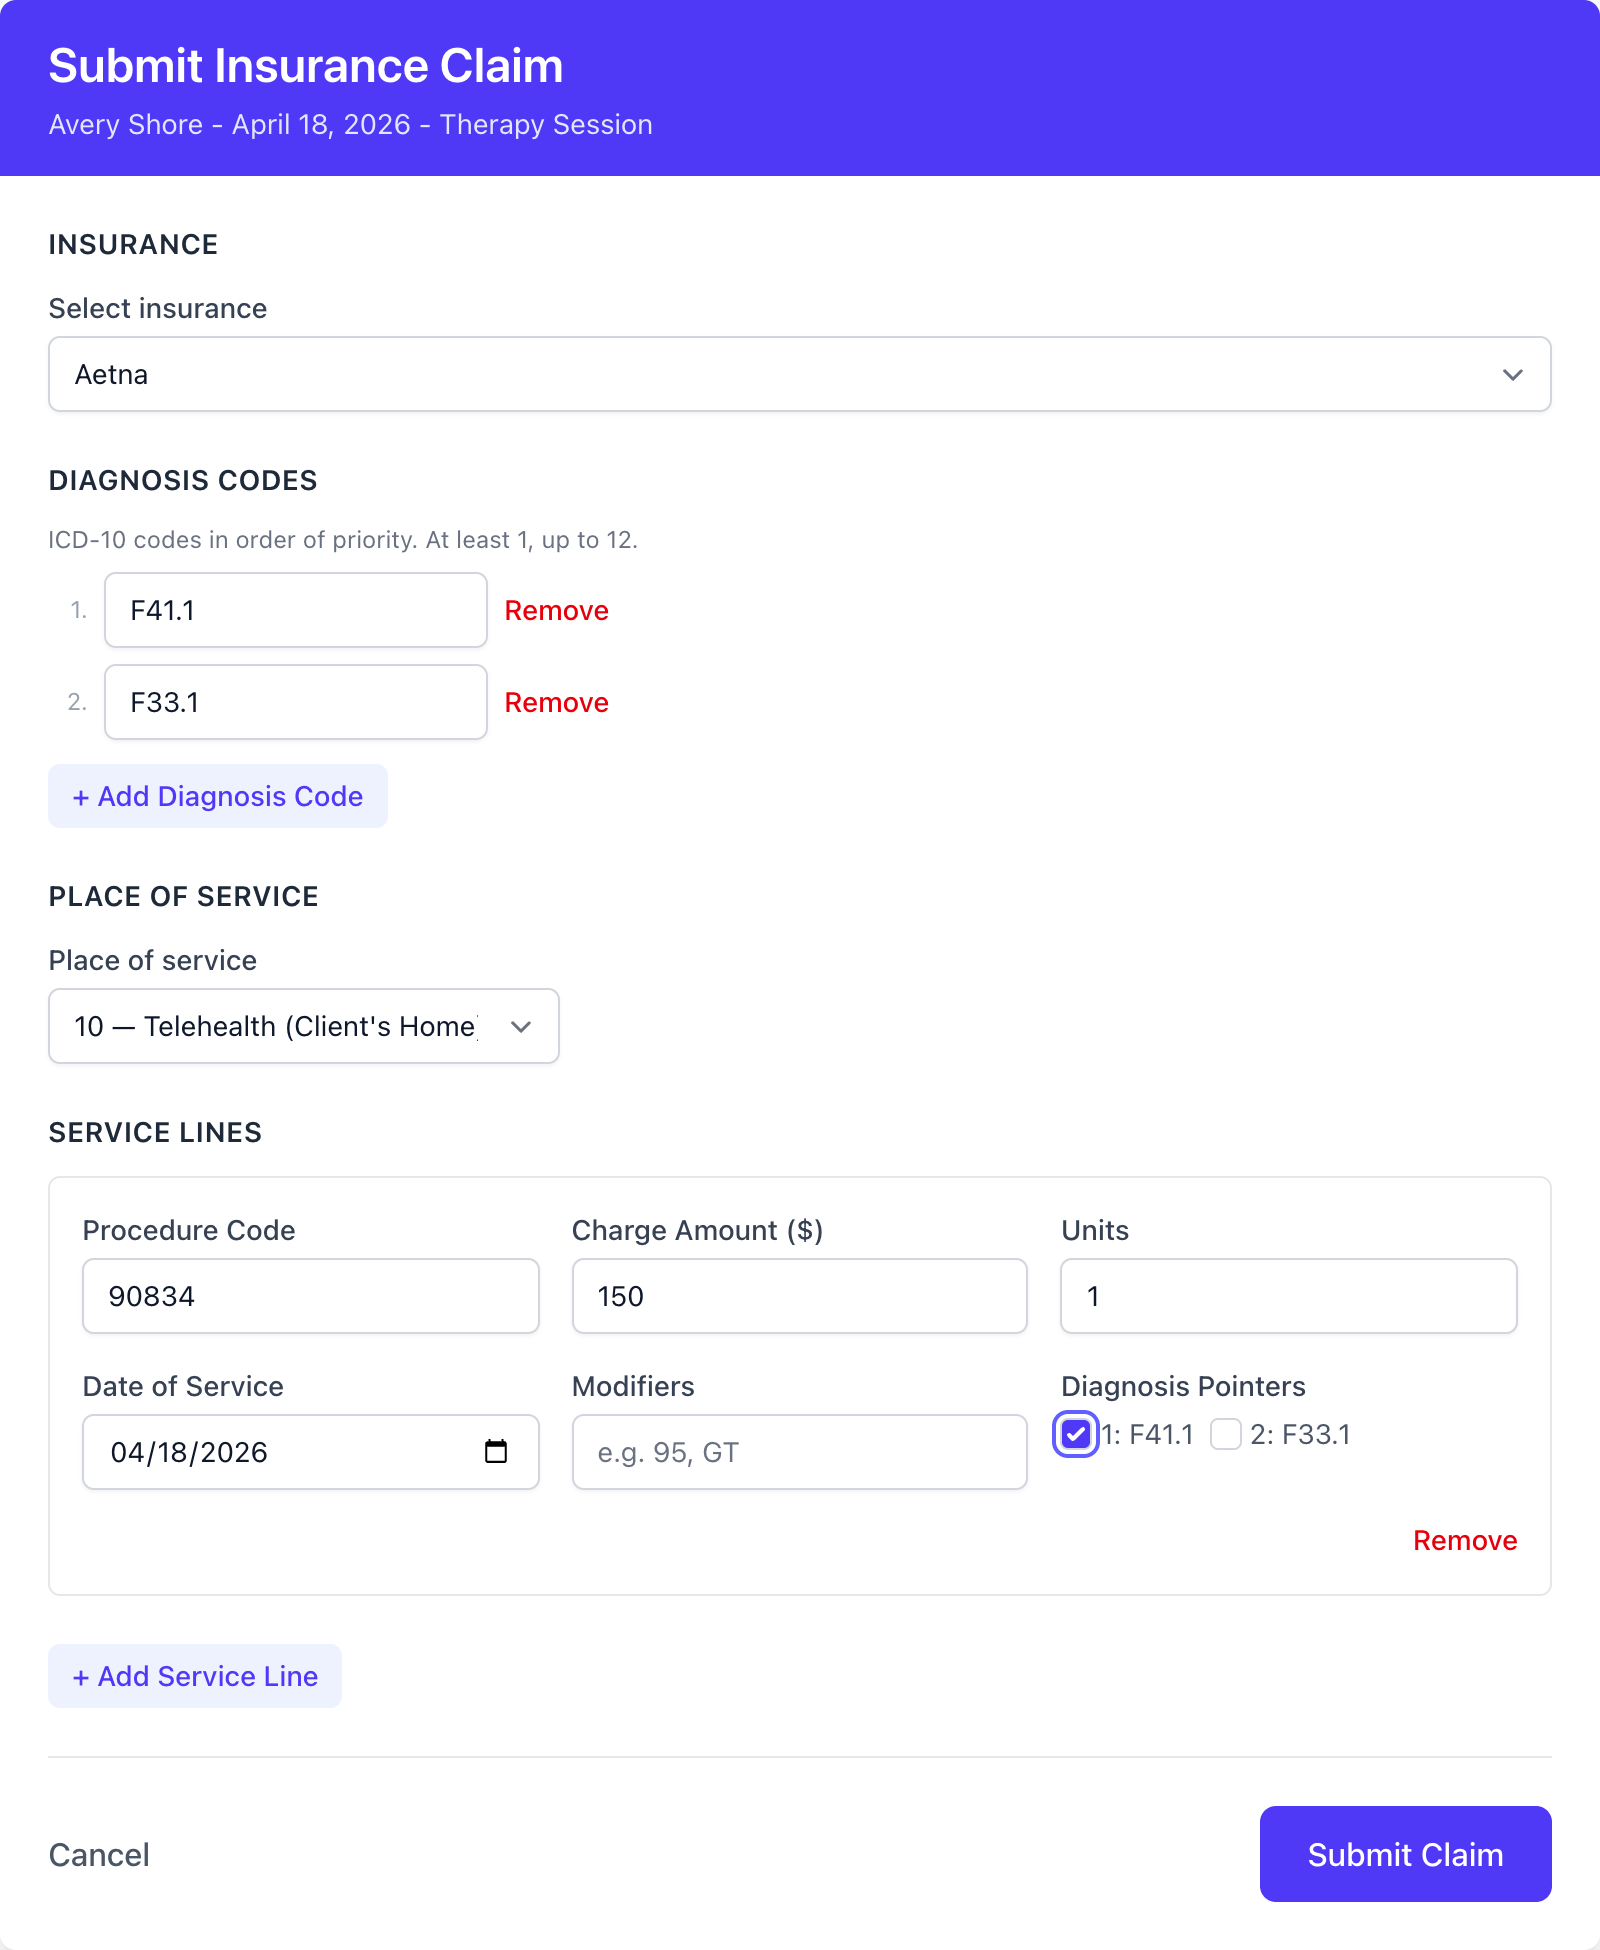The image size is (1600, 1950).
Task: Remove the F41.1 diagnosis code
Action: coord(556,610)
